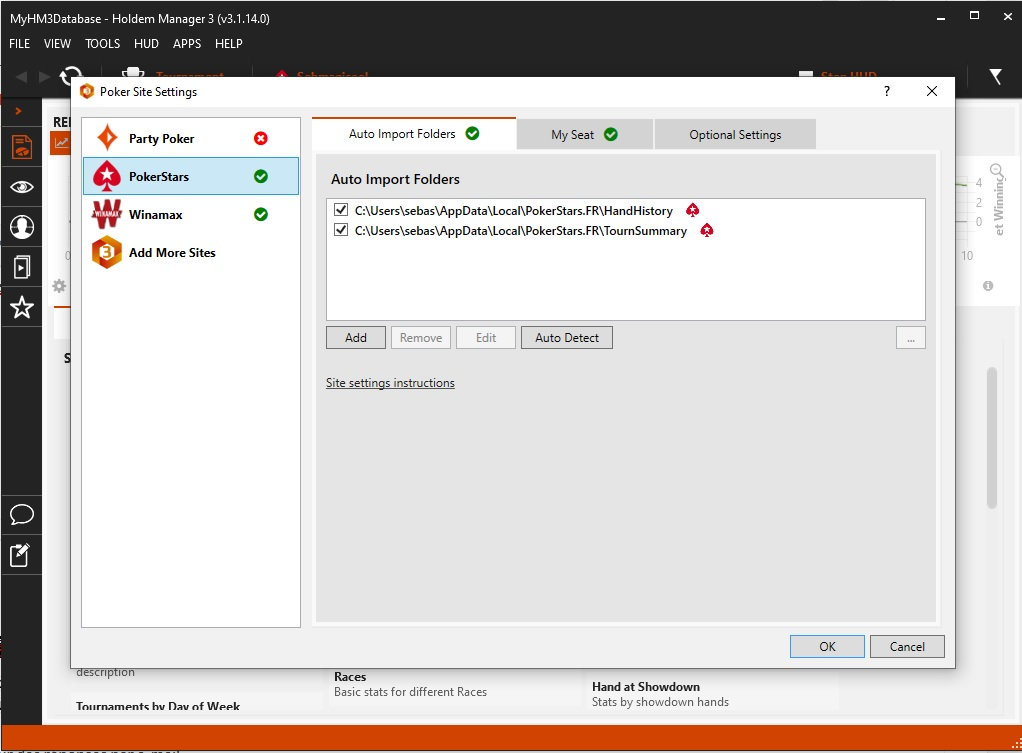Click the hand replayer sidebar icon
The height and width of the screenshot is (753, 1022).
click(x=22, y=267)
